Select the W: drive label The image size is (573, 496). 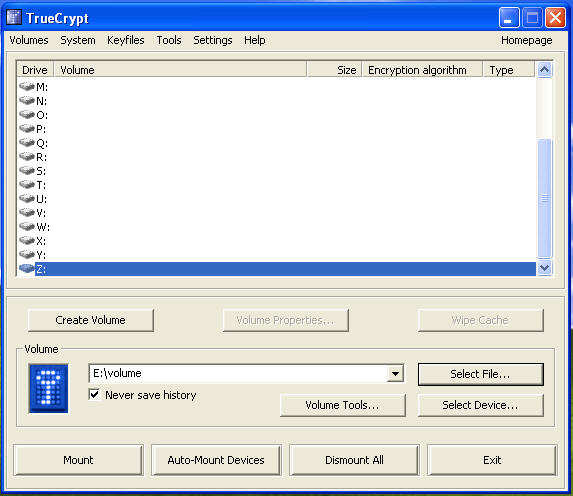(43, 227)
